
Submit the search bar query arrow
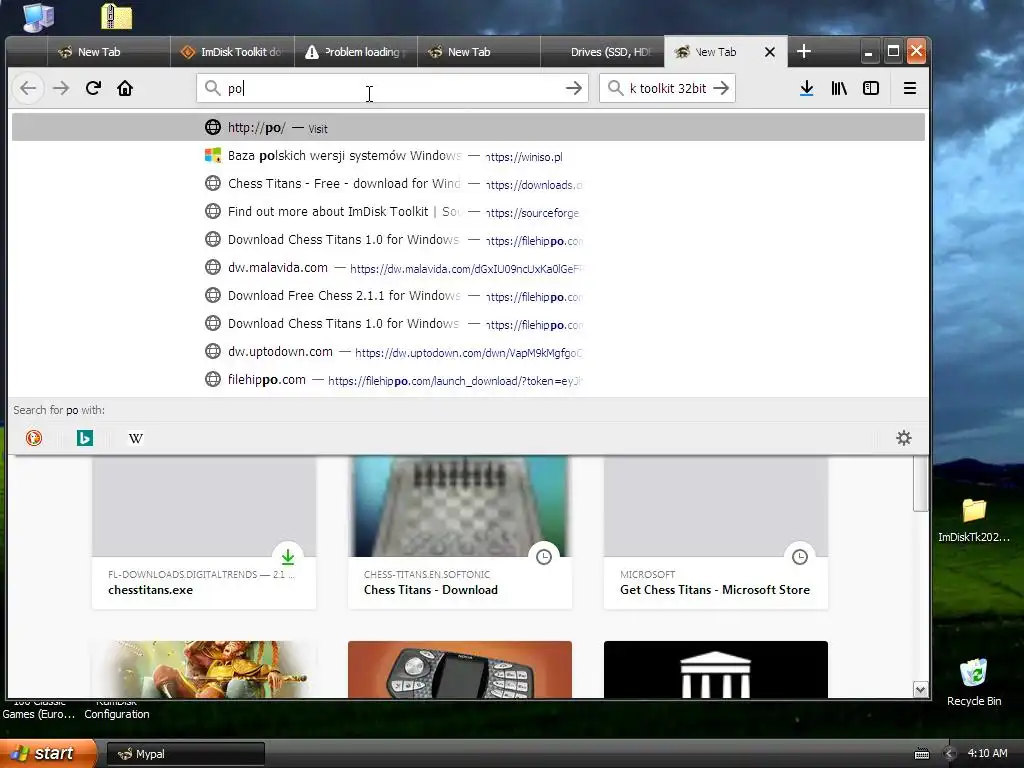(x=721, y=88)
